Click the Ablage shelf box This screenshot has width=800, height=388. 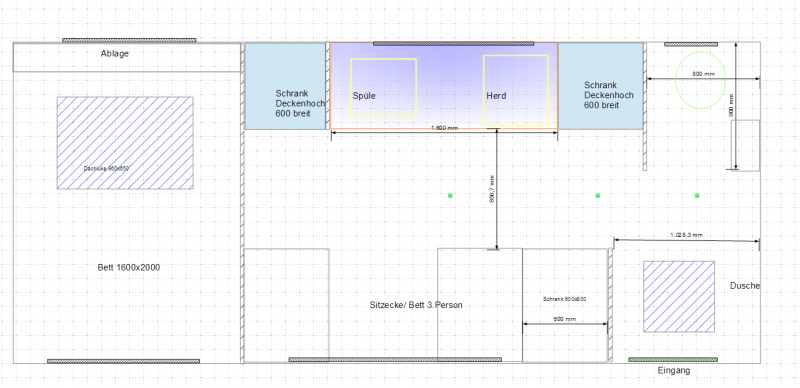click(x=127, y=57)
